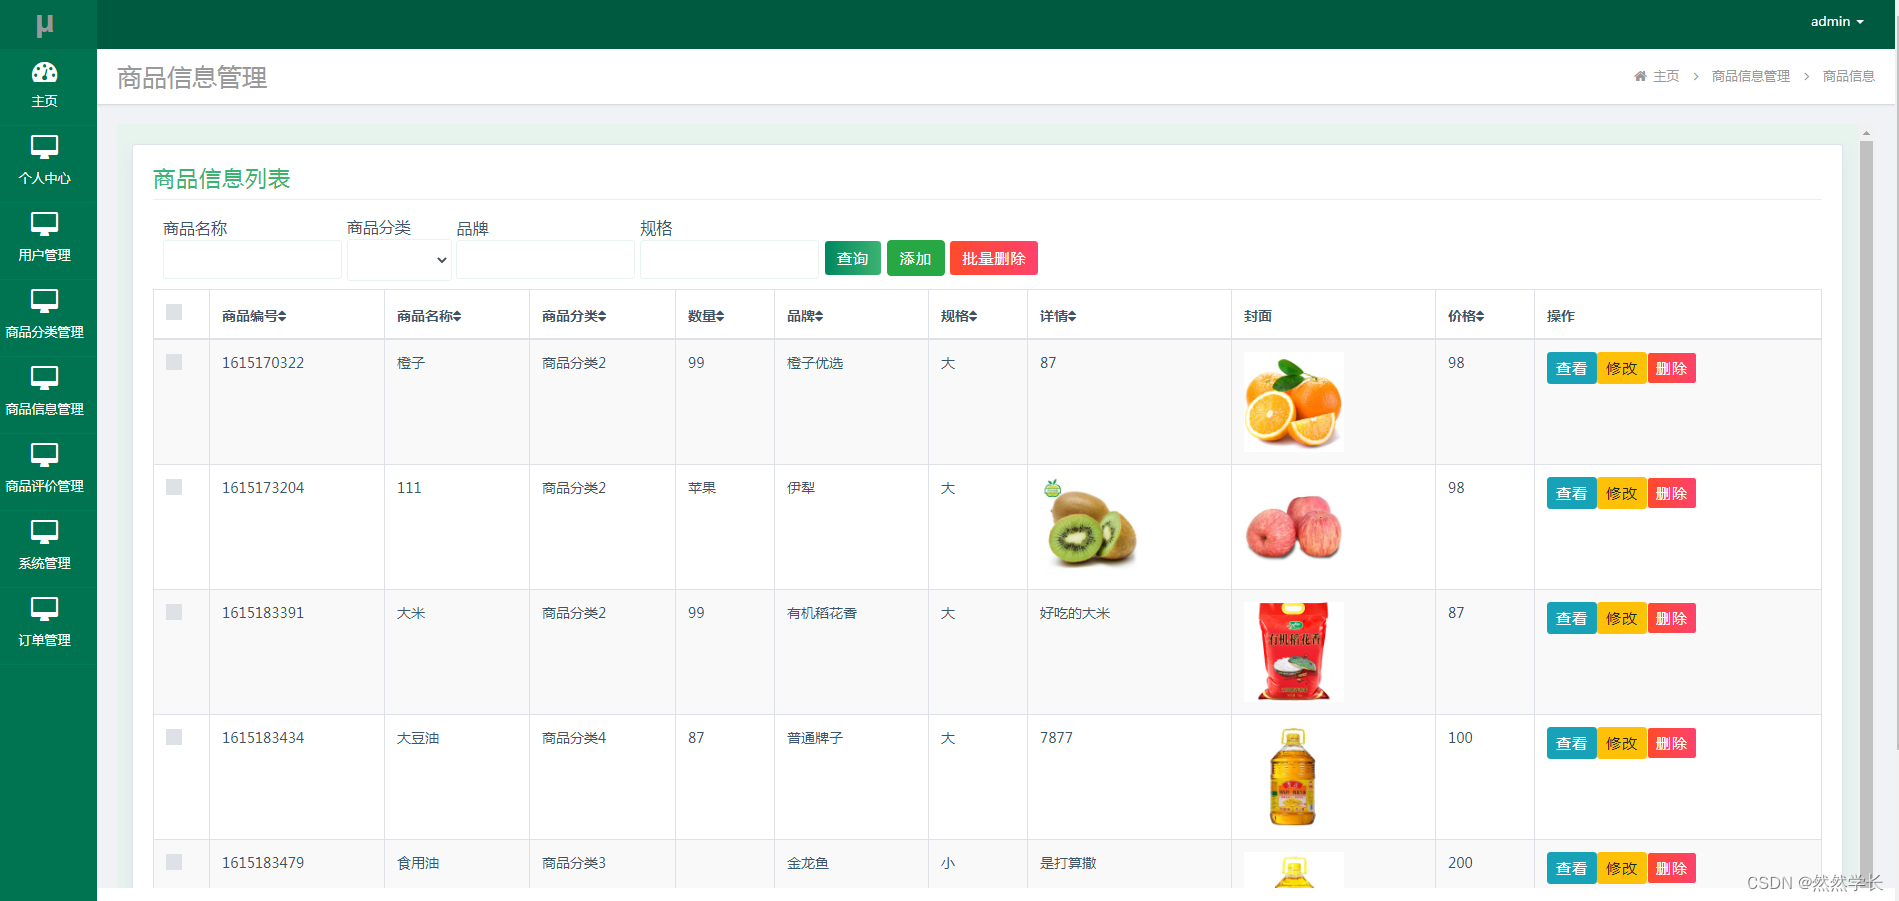Viewport: 1899px width, 901px height.
Task: Delete the product row 1615173204
Action: [x=1671, y=493]
